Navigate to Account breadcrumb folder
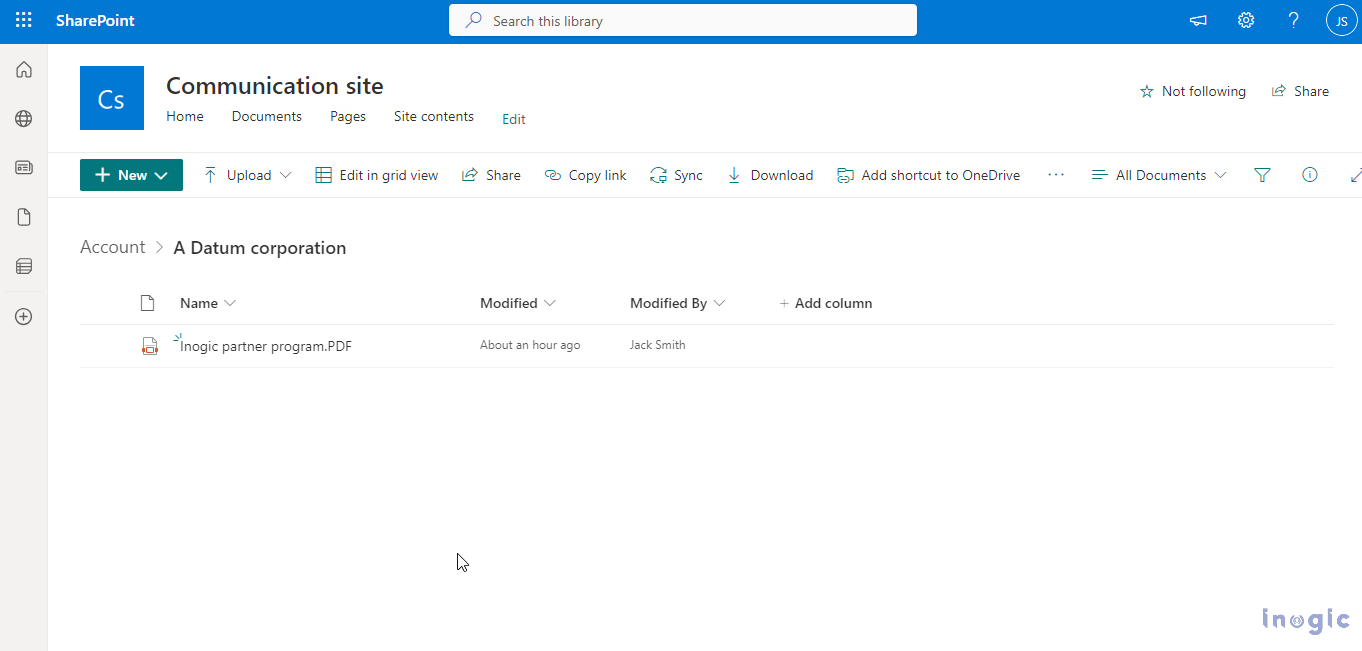This screenshot has width=1362, height=651. (x=112, y=248)
